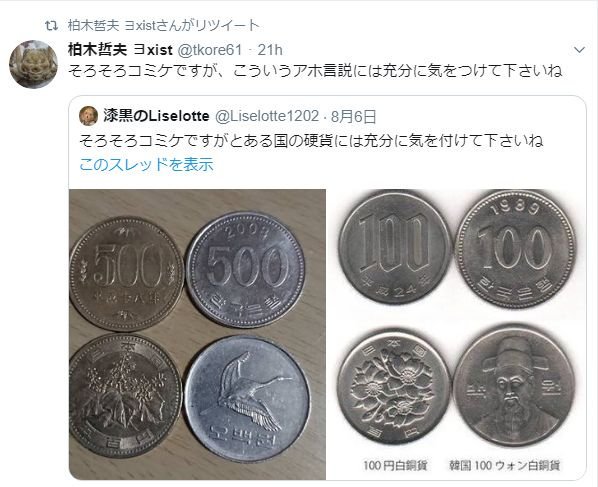
Task: Open the @tkore61 handle
Action: pyautogui.click(x=209, y=50)
